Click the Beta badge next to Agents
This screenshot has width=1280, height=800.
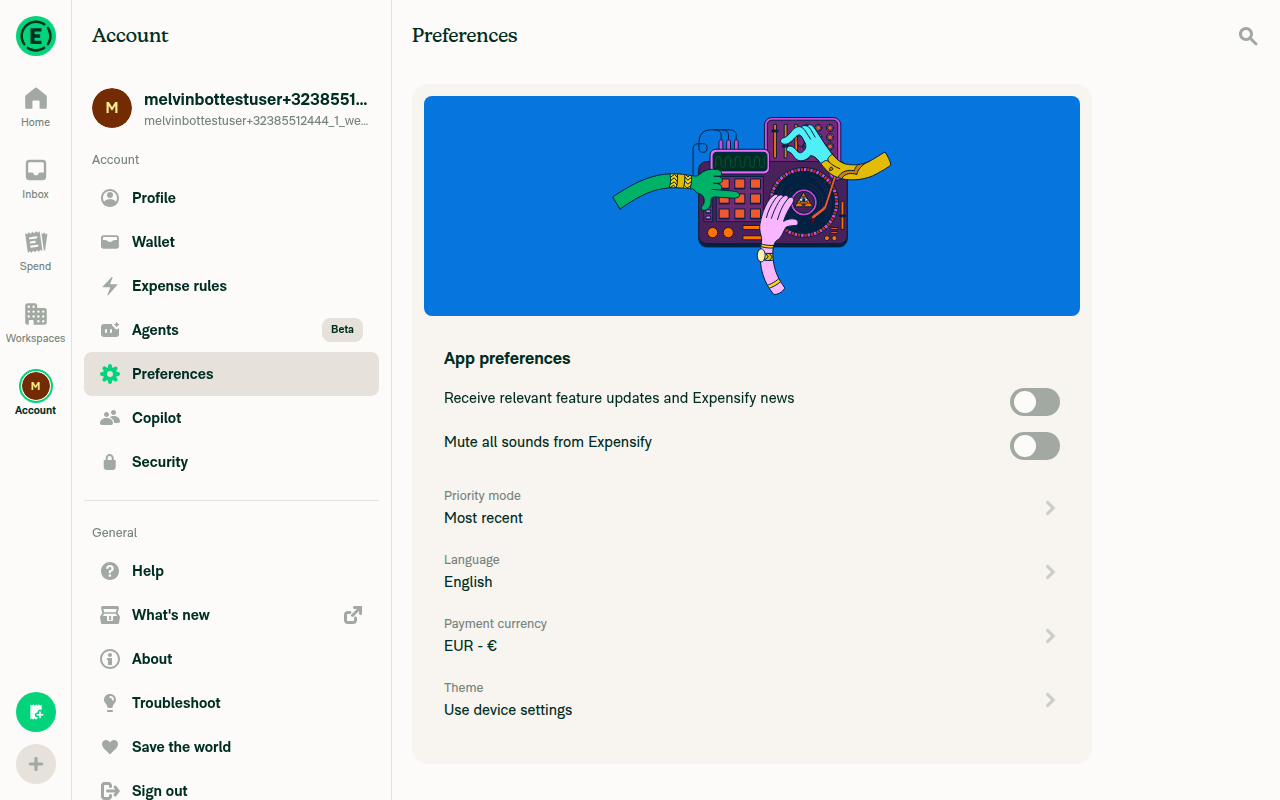[342, 330]
